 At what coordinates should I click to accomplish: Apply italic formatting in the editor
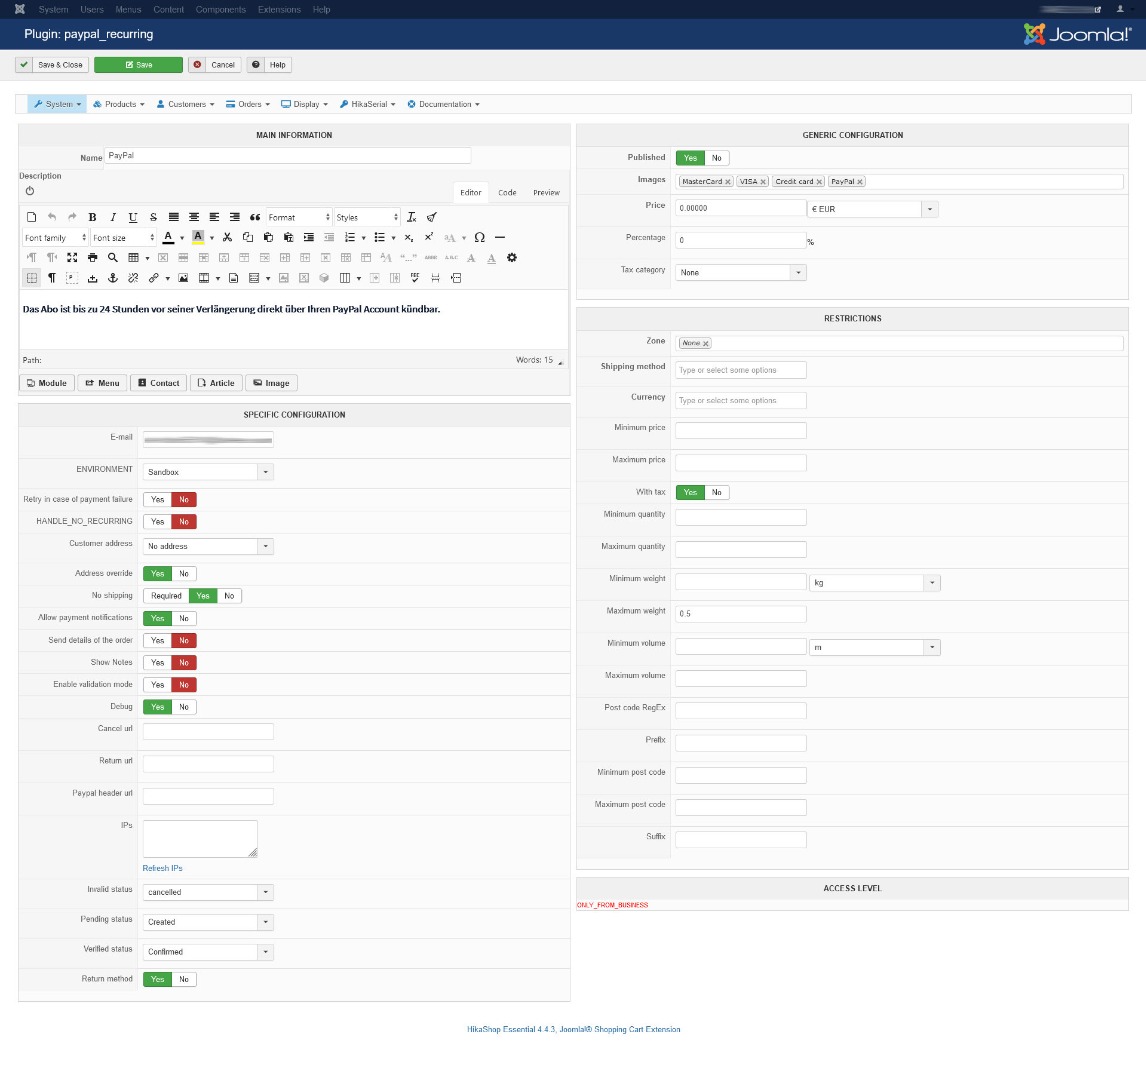coord(113,217)
